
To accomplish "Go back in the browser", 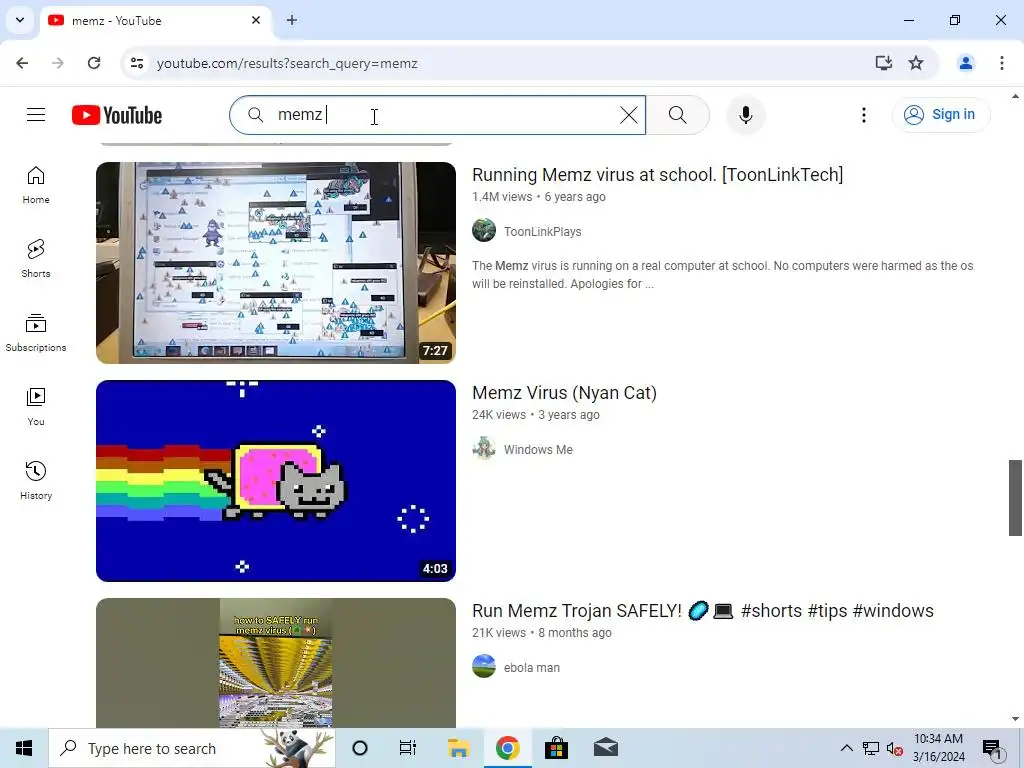I will tap(22, 63).
